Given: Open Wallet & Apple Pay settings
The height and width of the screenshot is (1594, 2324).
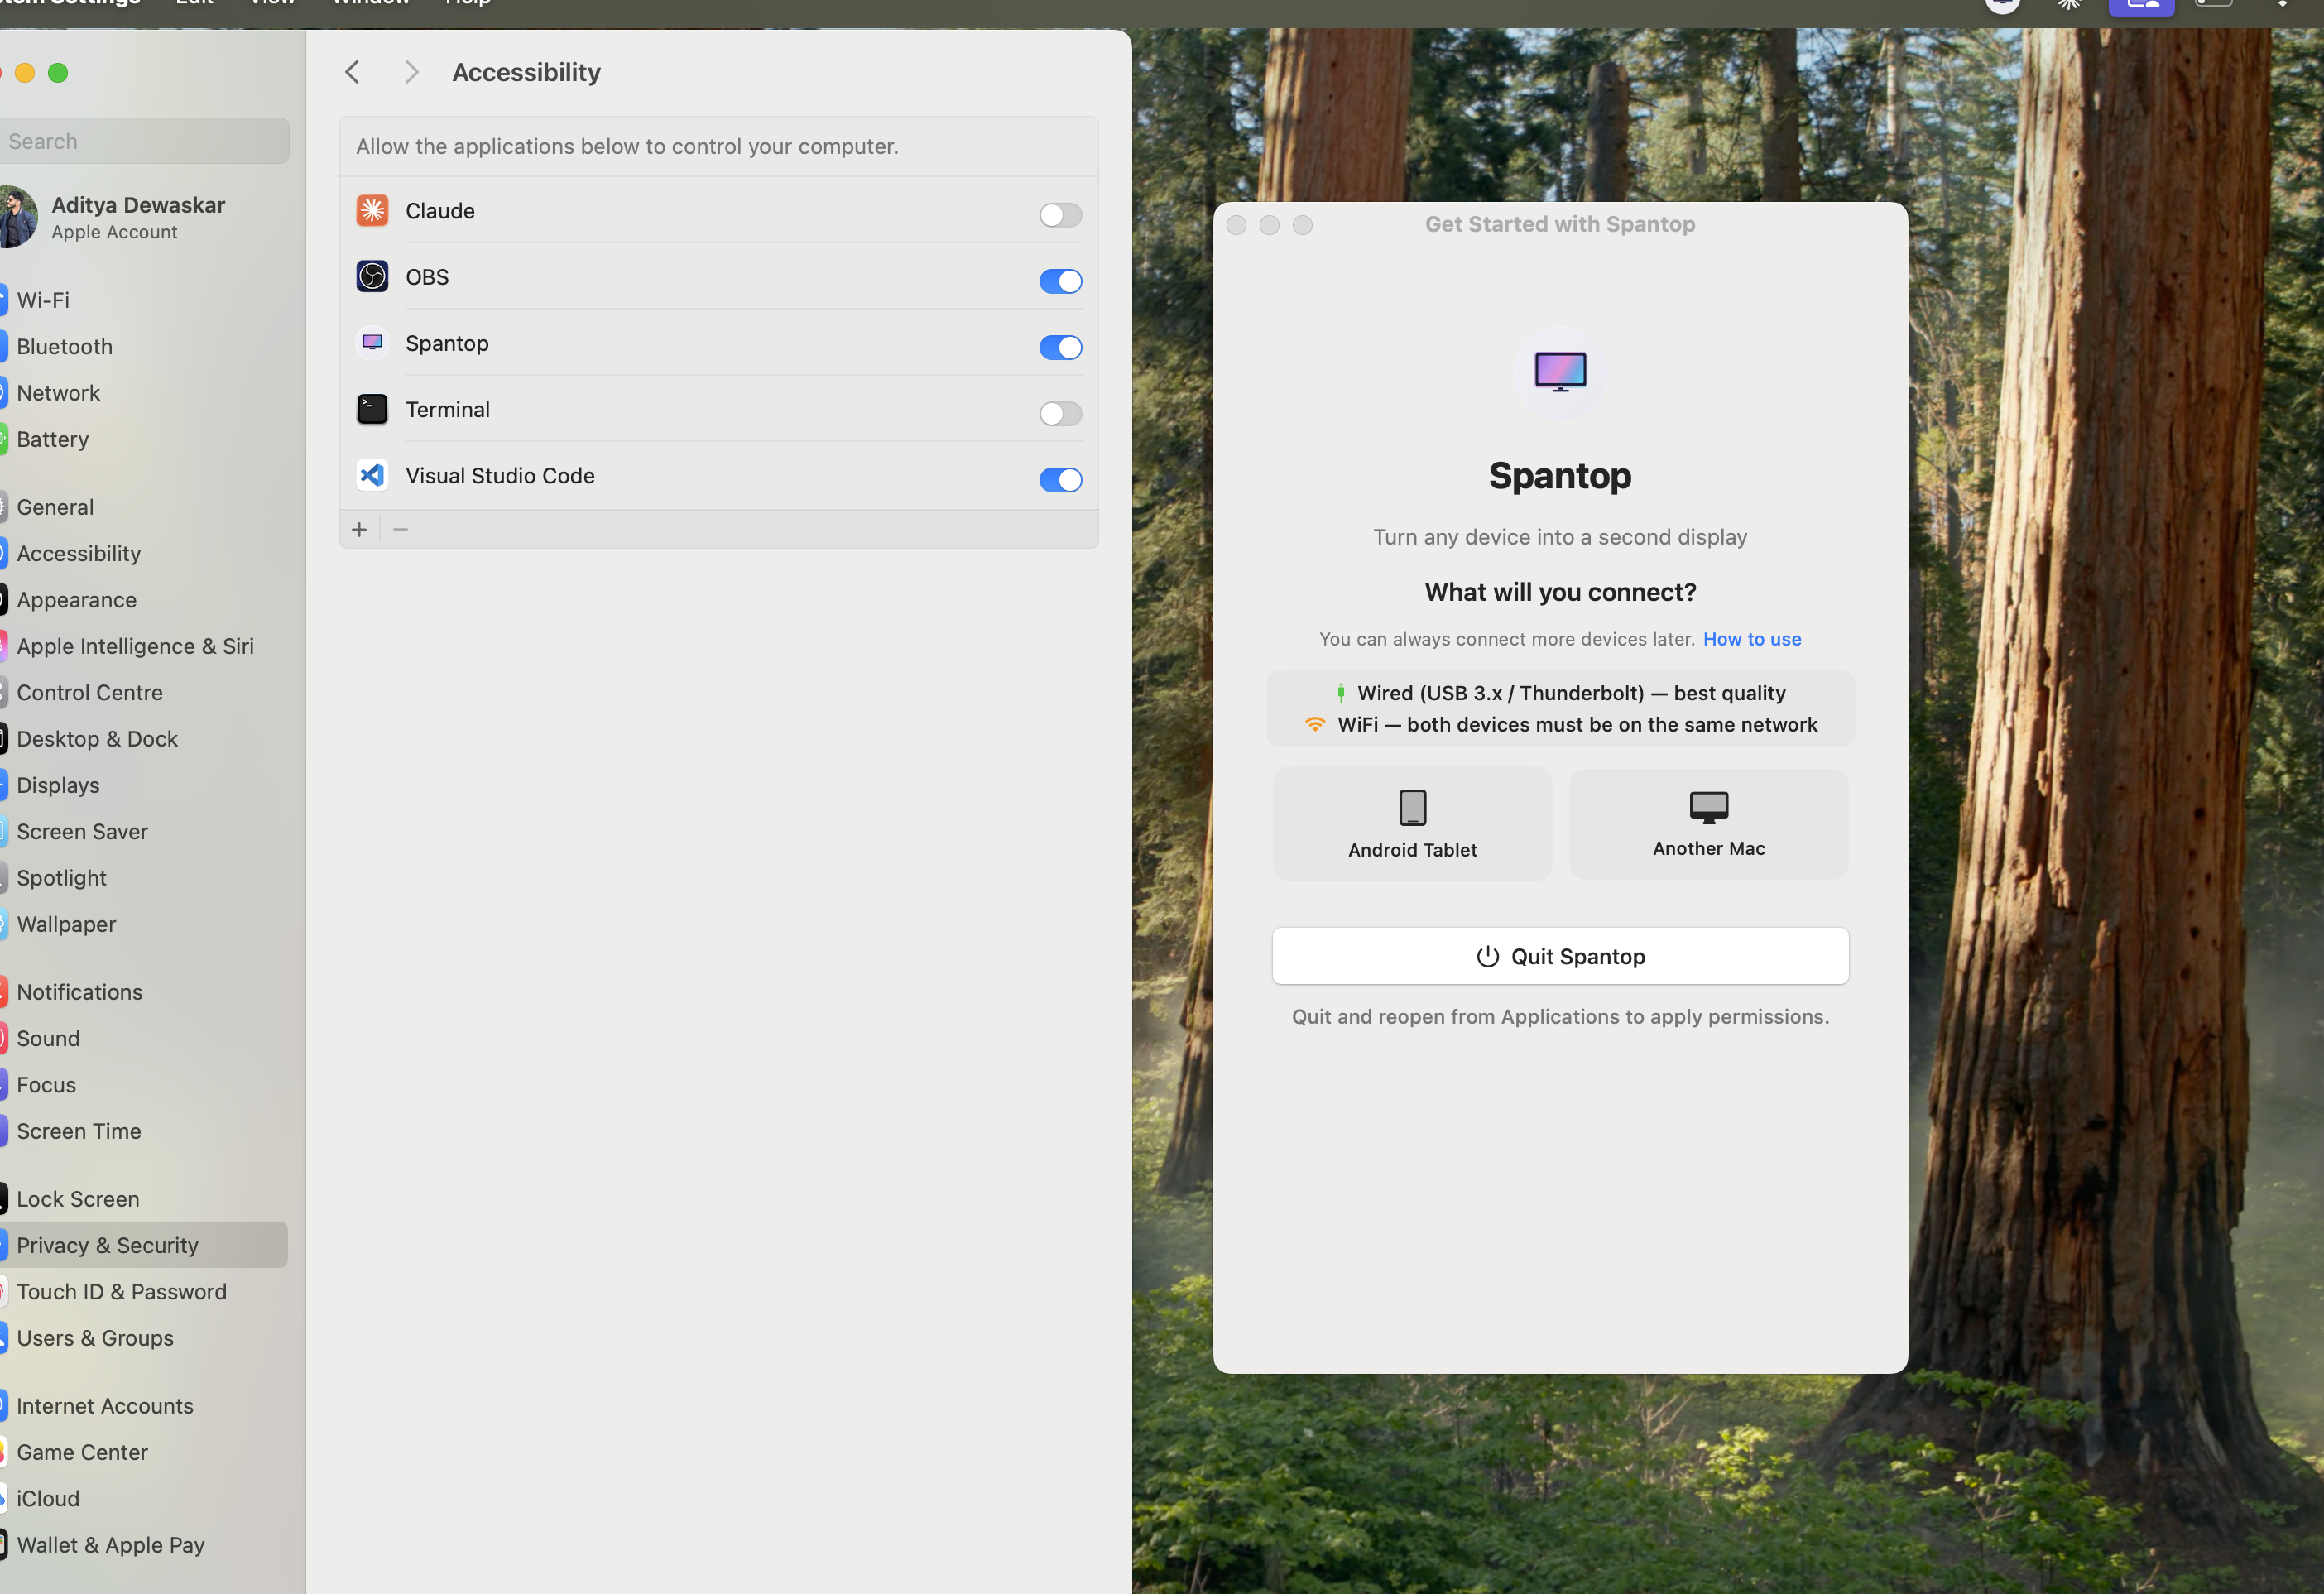Looking at the screenshot, I should 144,1545.
